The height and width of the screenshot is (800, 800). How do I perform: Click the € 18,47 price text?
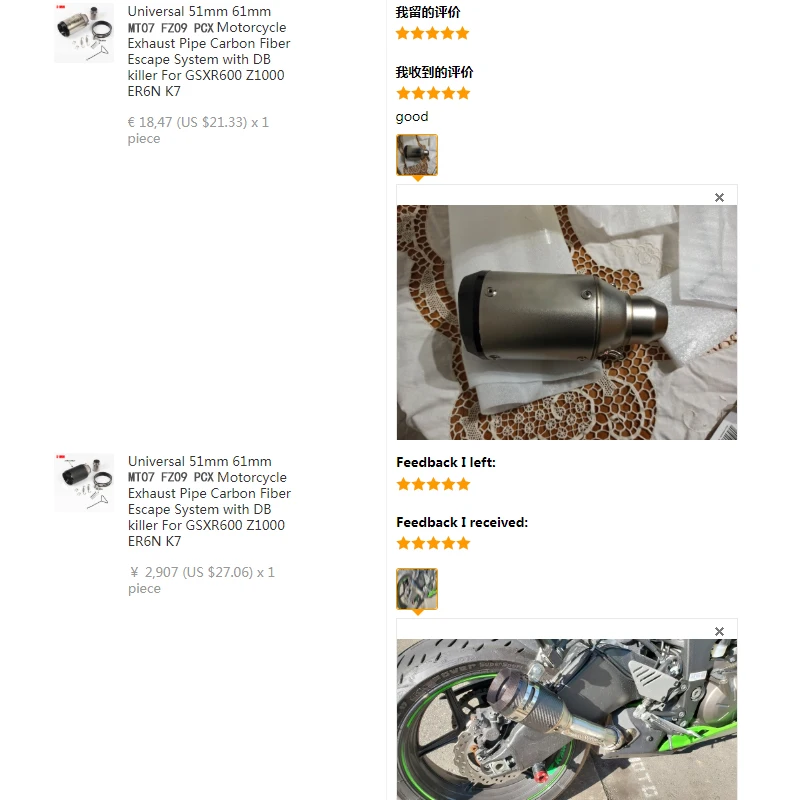198,130
